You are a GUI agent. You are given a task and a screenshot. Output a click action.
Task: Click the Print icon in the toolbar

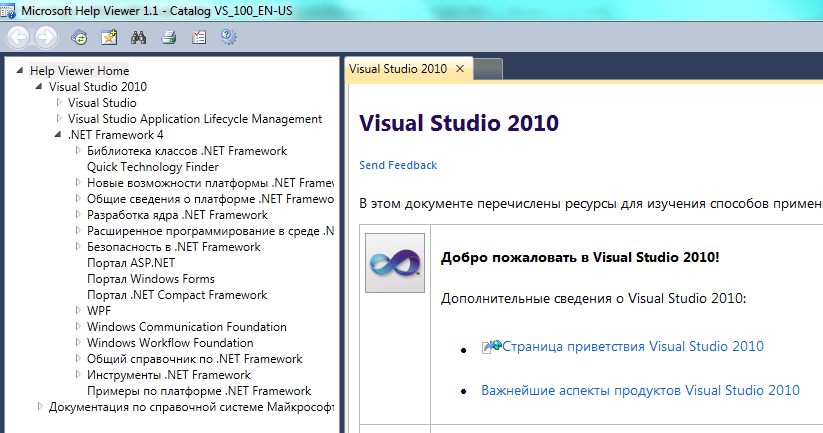click(169, 38)
